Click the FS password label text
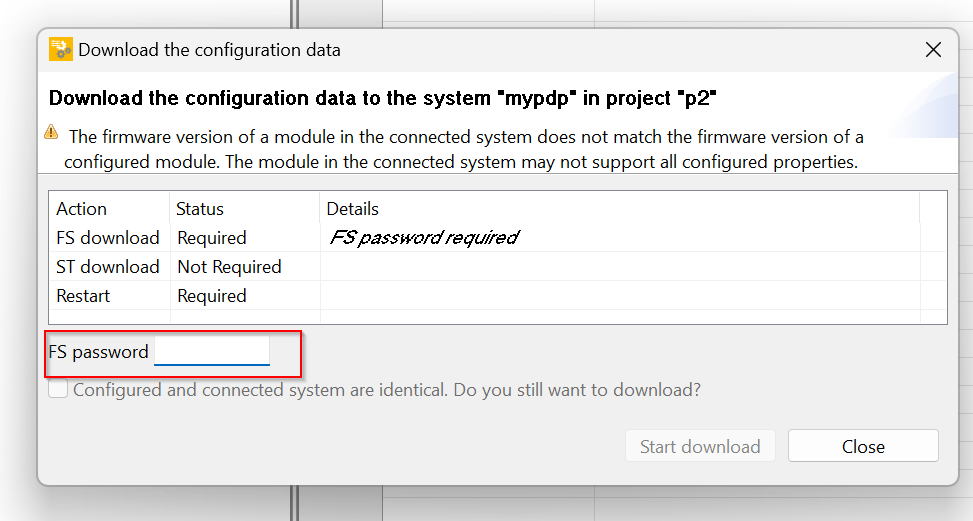 click(99, 352)
